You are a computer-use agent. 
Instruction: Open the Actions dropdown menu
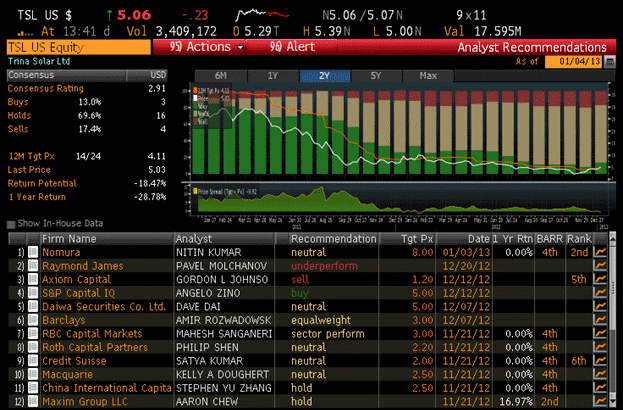(201, 47)
